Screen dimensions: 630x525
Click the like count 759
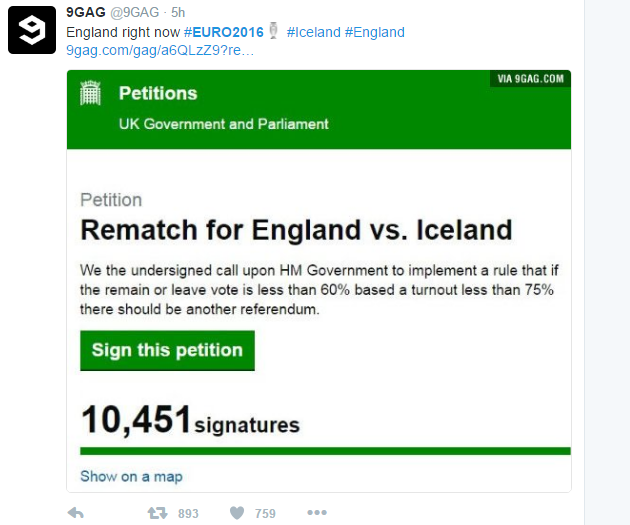265,514
